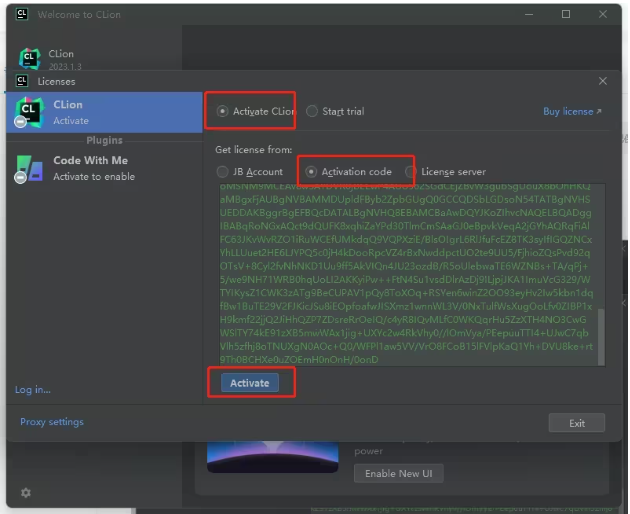Maximize the Welcome to CLion window
The width and height of the screenshot is (630, 514).
coord(566,14)
